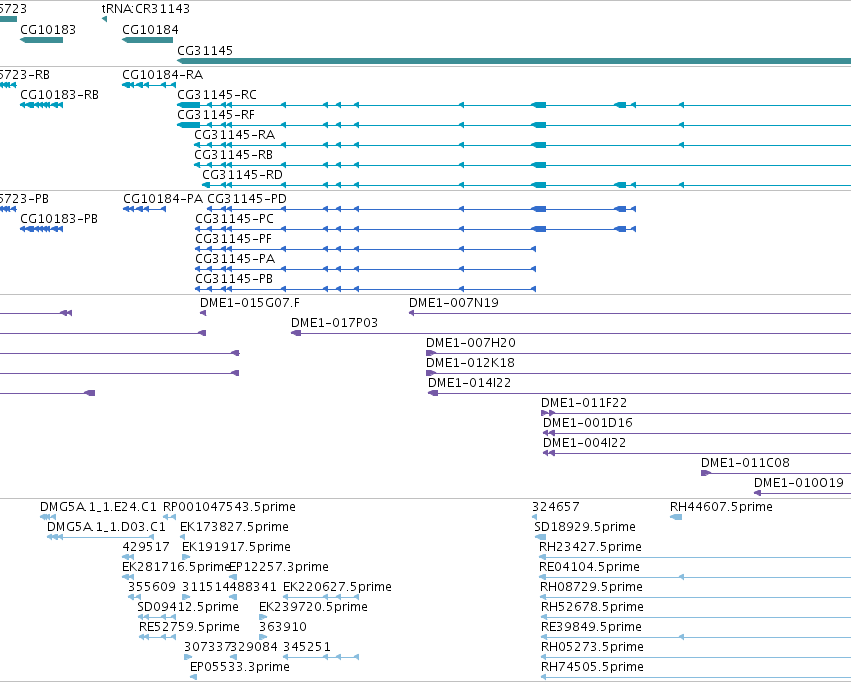Click EST RH44607.5prime
This screenshot has height=682, width=851.
click(721, 507)
